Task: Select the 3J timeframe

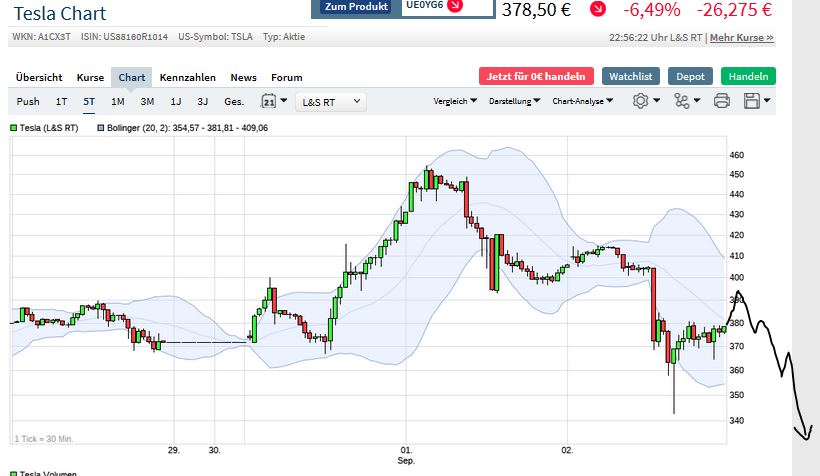Action: (202, 101)
